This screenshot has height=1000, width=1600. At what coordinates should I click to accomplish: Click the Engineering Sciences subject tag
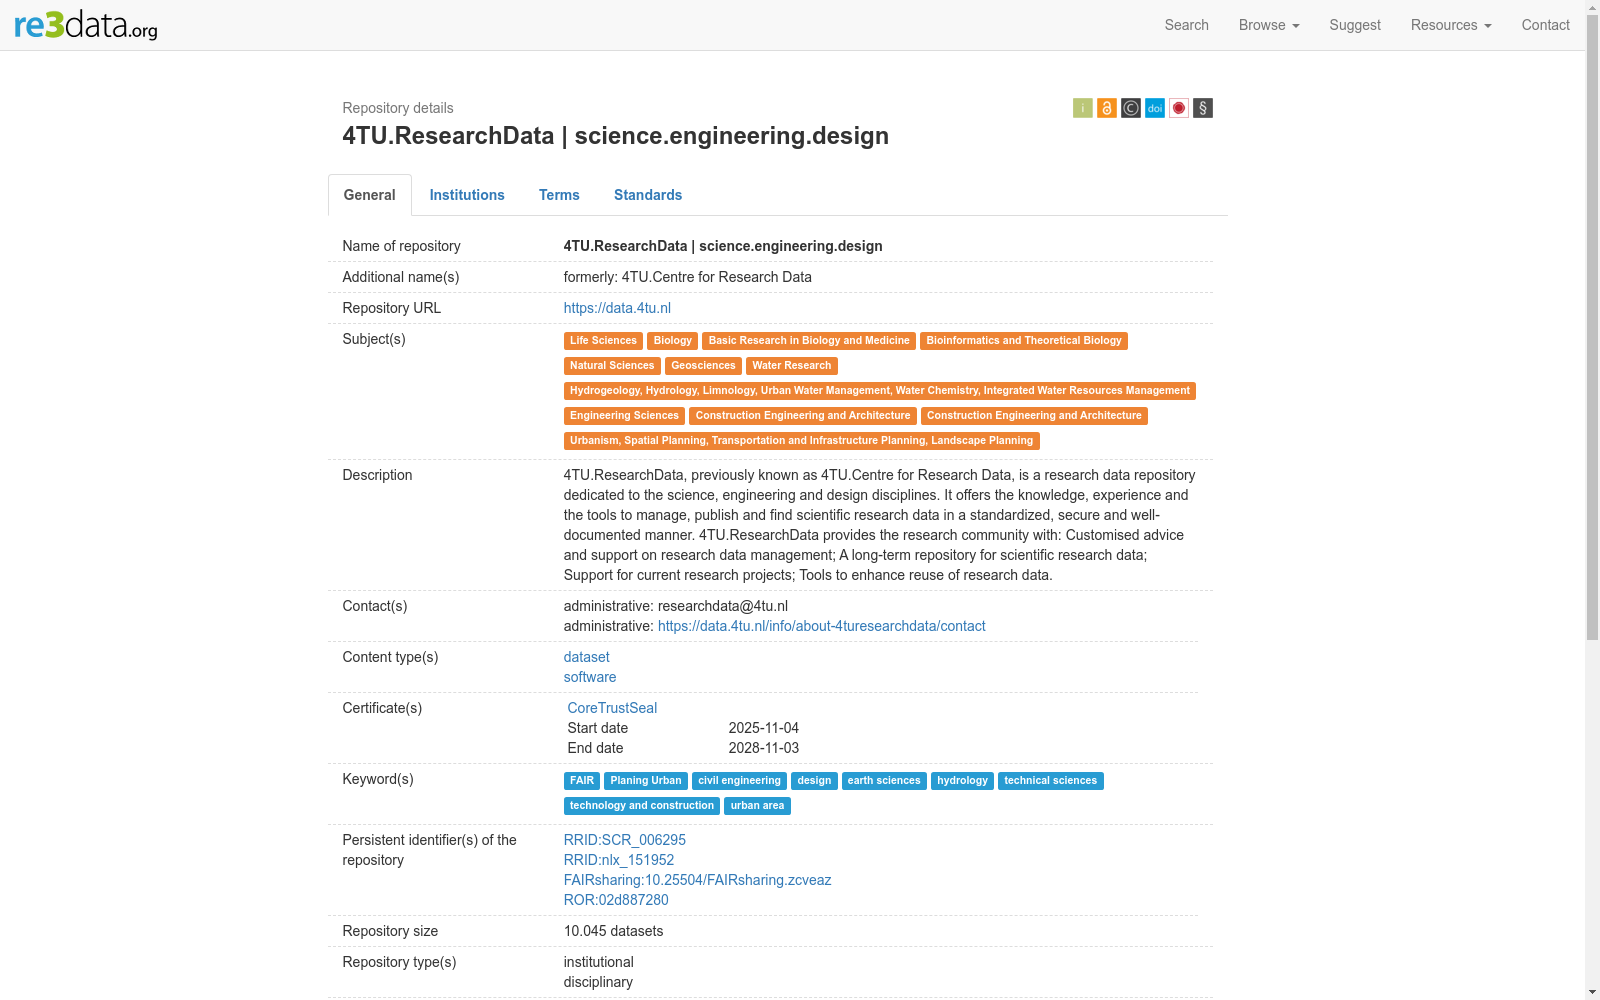(x=624, y=416)
